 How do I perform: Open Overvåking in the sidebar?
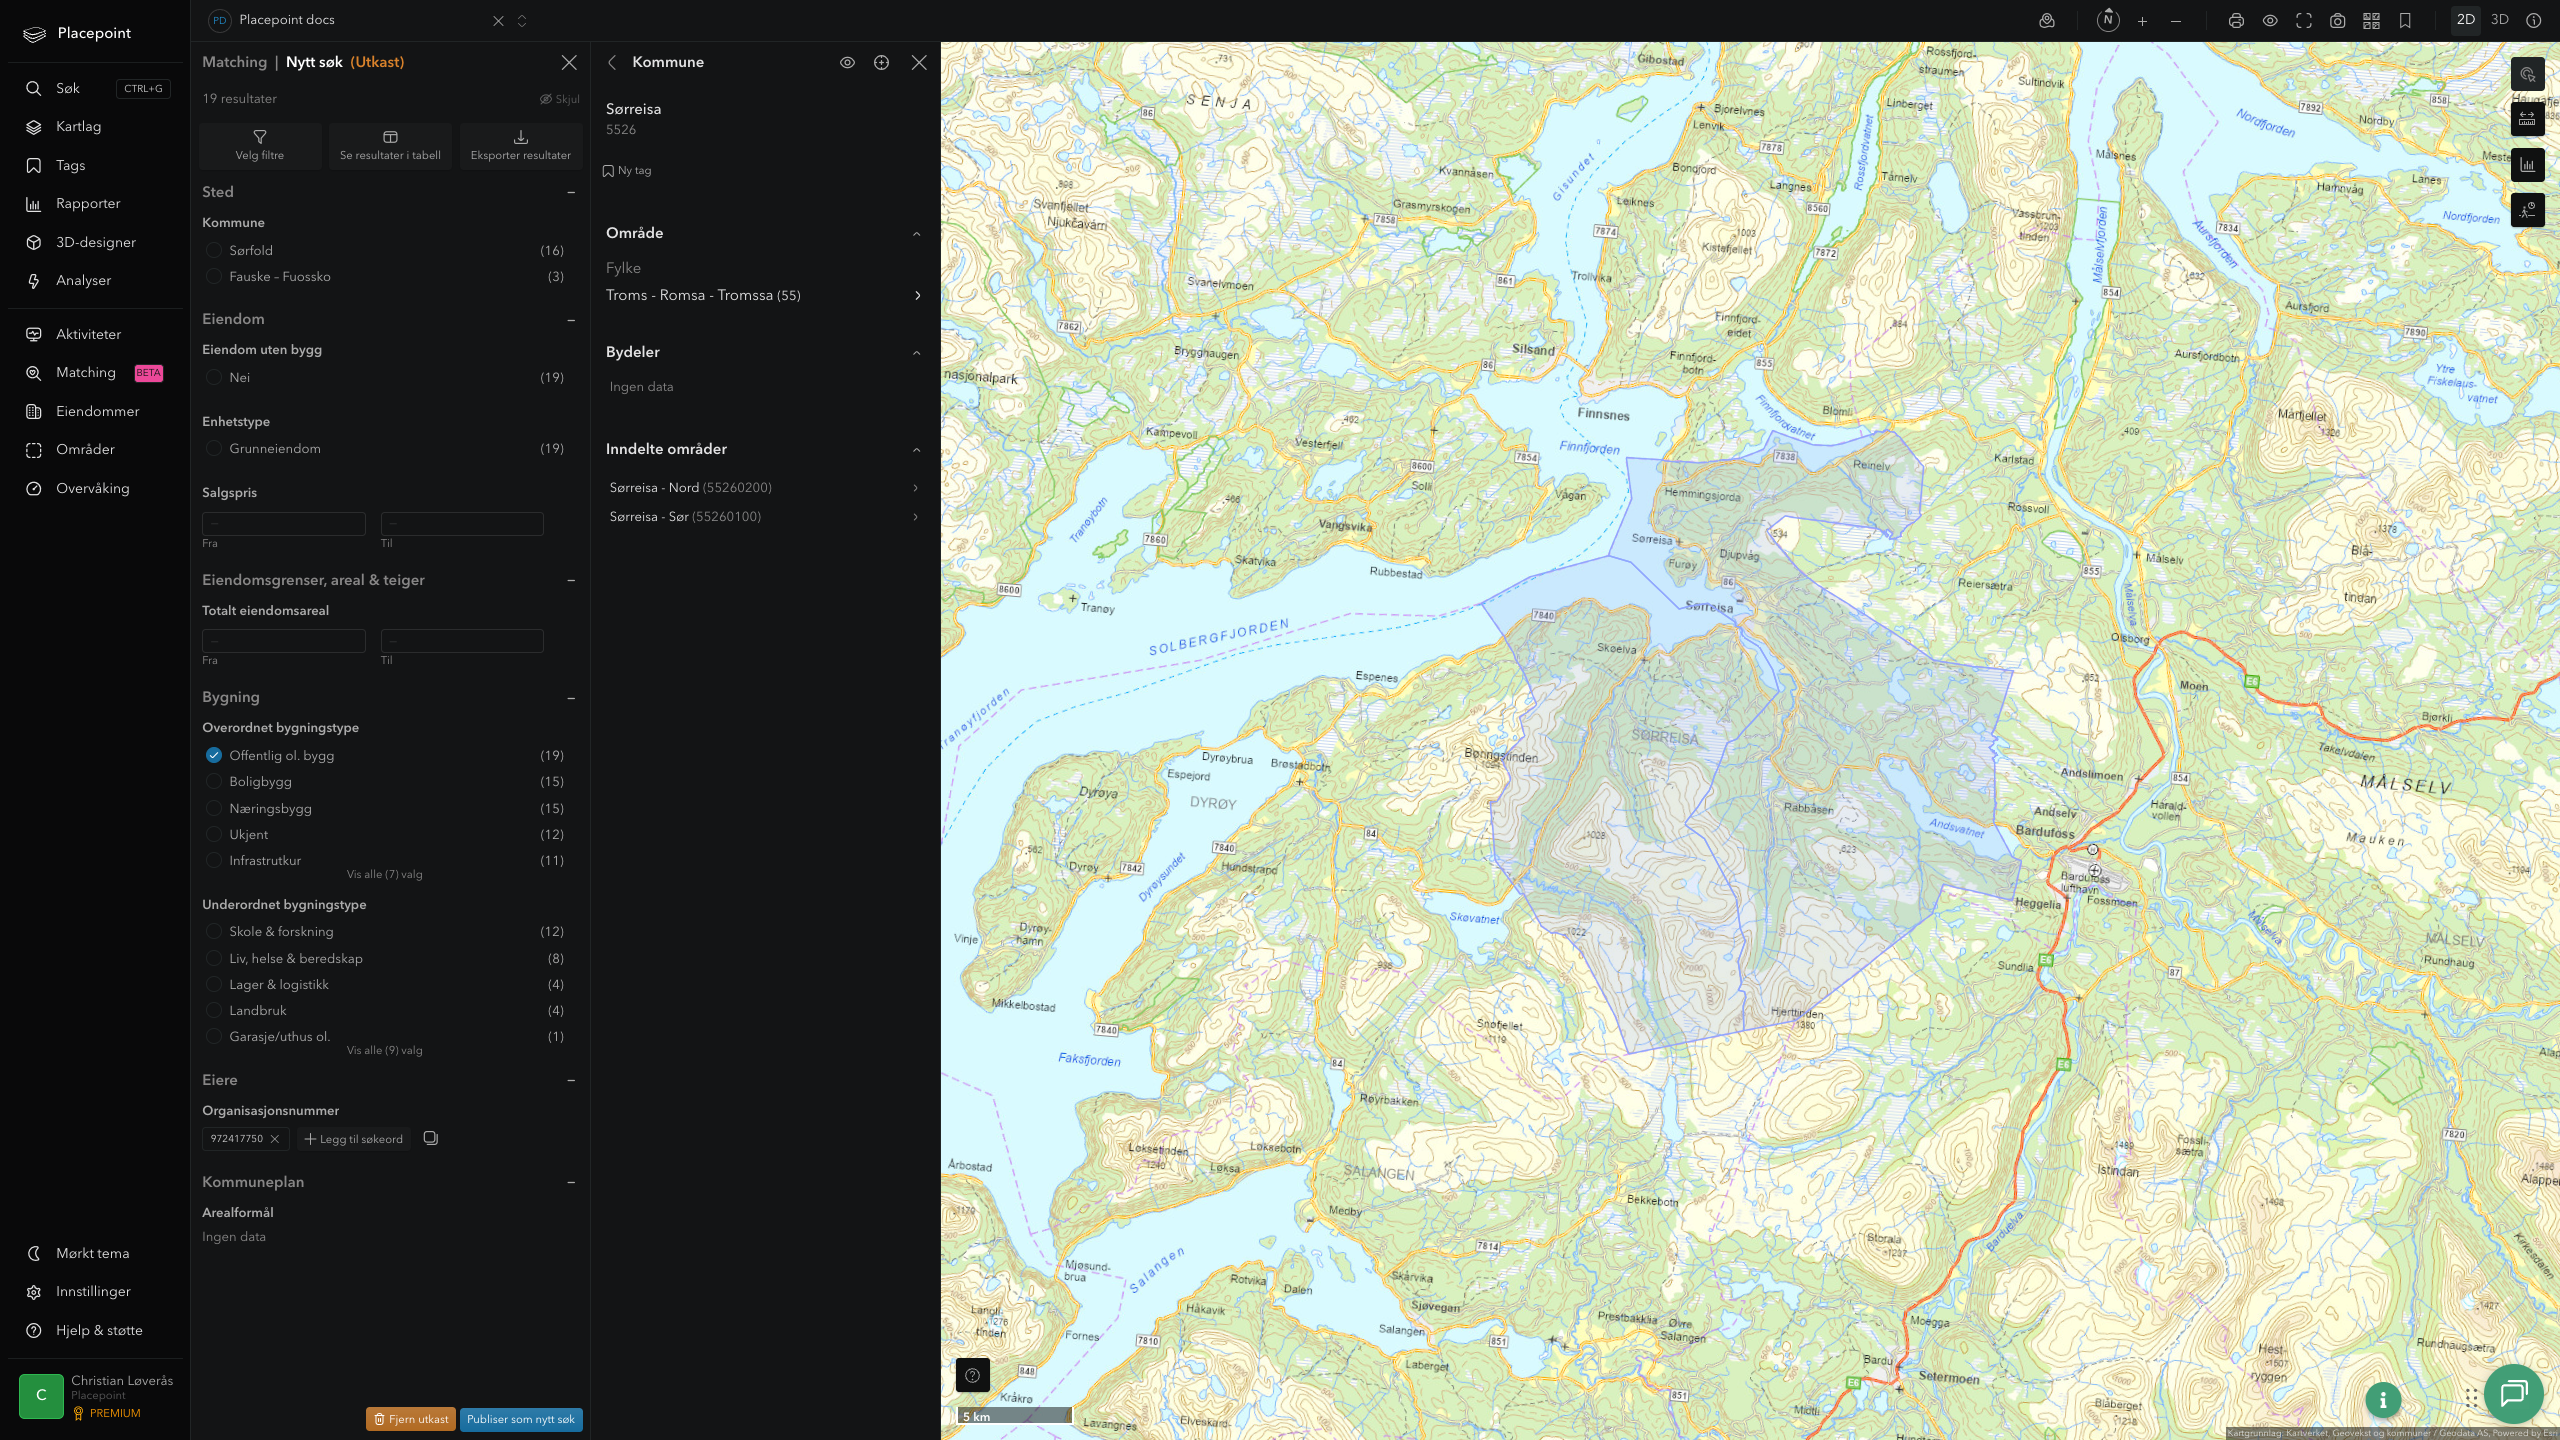coord(93,489)
